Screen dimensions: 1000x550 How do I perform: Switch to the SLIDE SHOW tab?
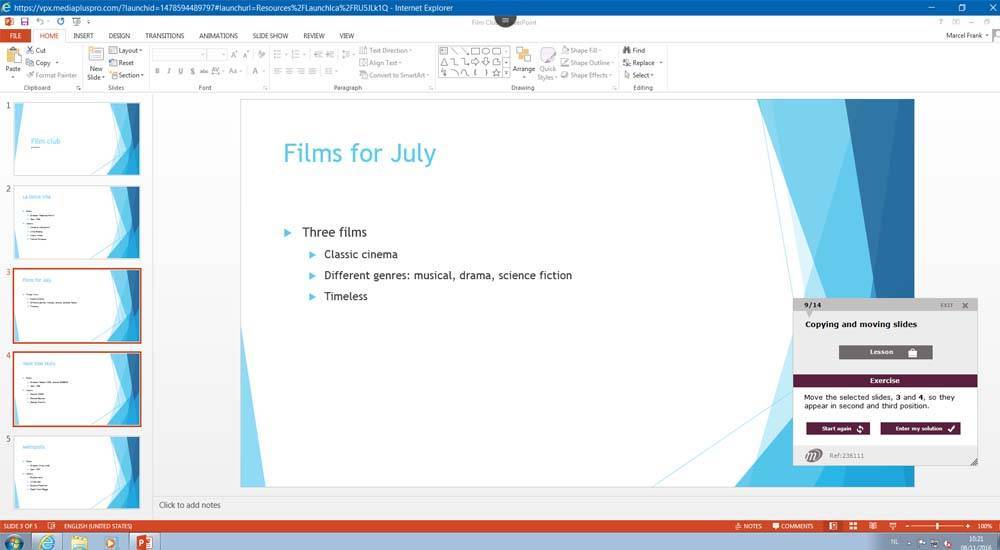(x=270, y=35)
